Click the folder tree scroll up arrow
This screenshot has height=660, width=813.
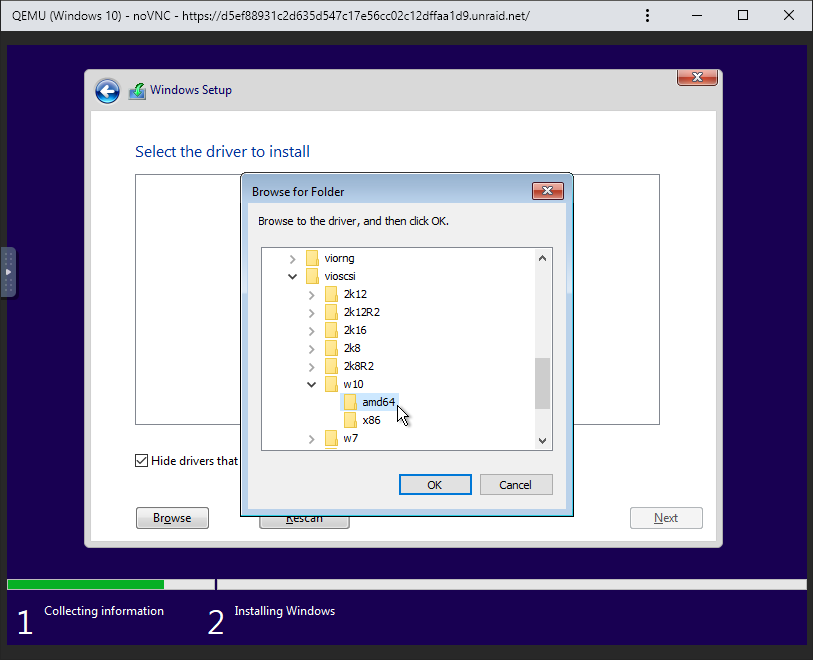pyautogui.click(x=542, y=258)
